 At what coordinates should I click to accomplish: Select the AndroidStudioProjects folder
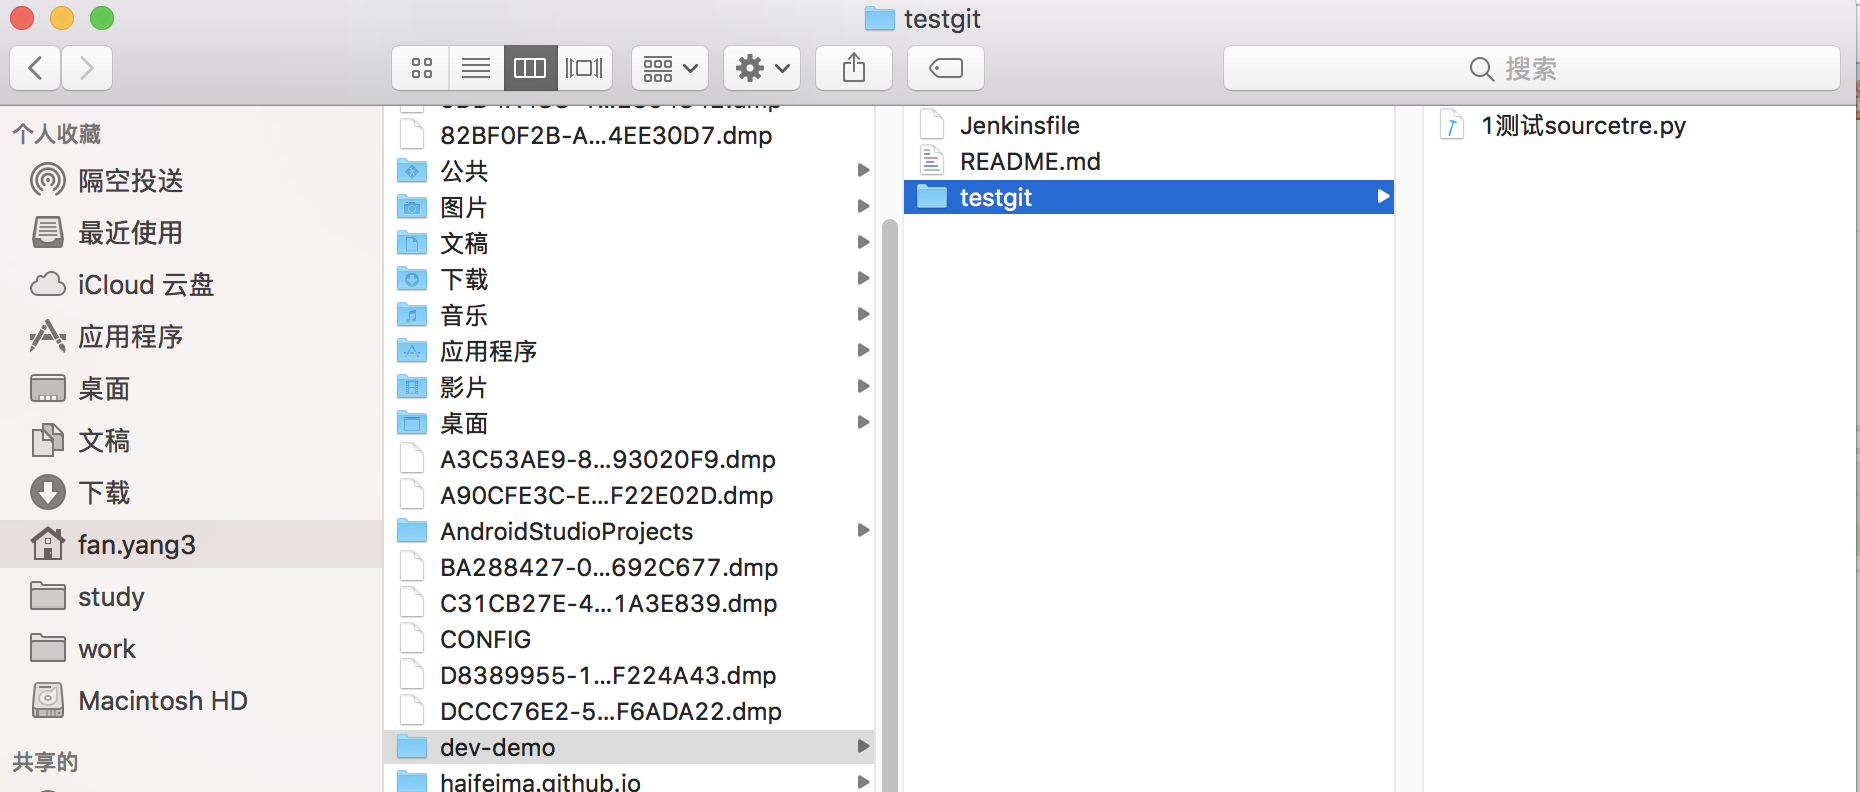629,531
